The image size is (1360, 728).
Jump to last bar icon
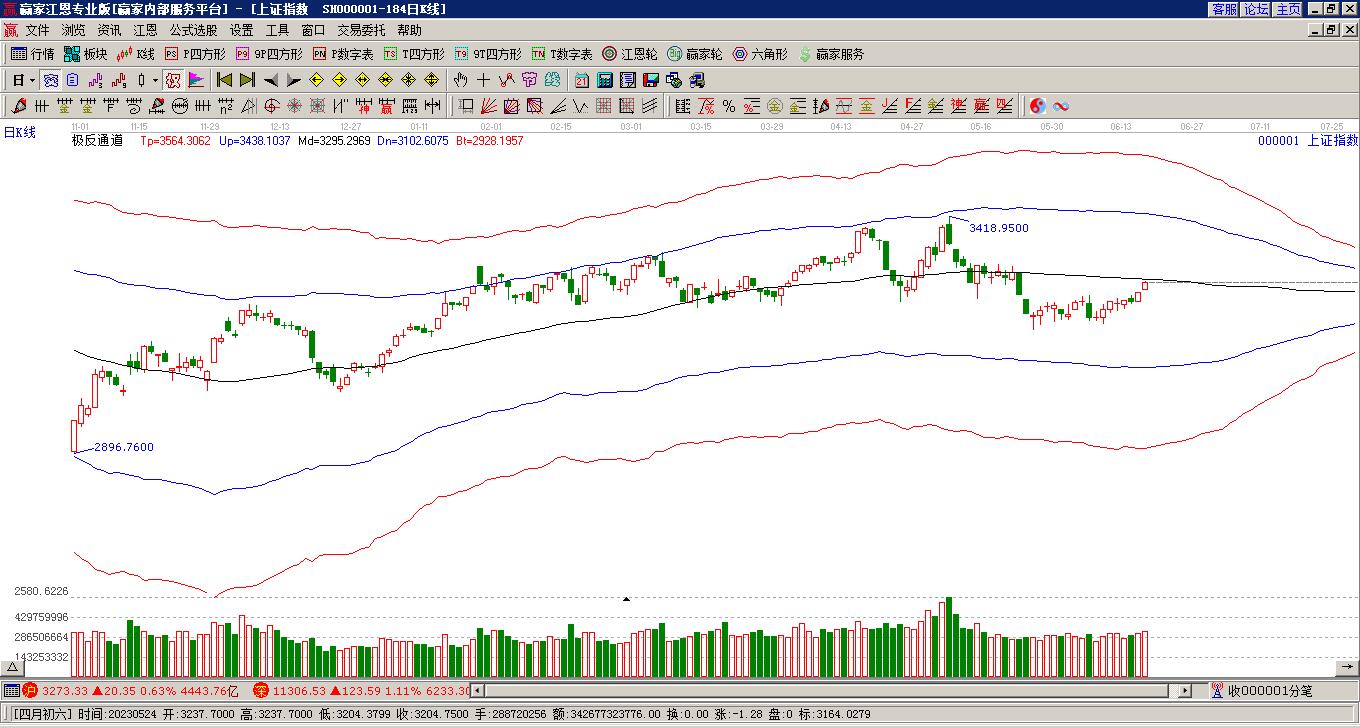[247, 80]
